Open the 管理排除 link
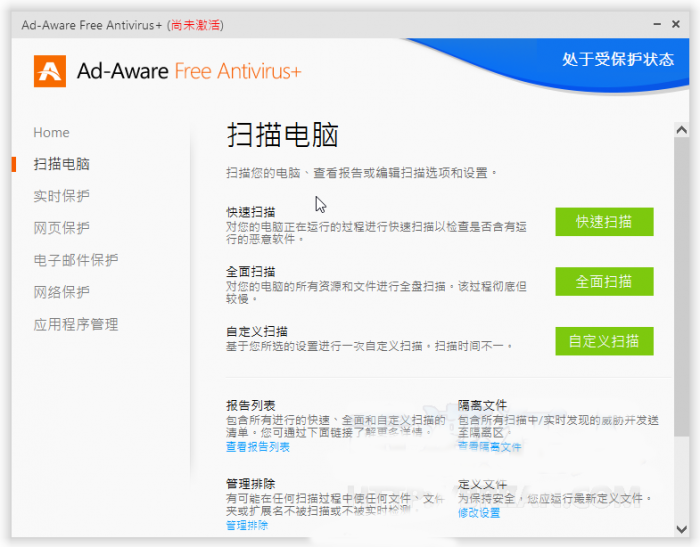Image resolution: width=700 pixels, height=547 pixels. 247,525
